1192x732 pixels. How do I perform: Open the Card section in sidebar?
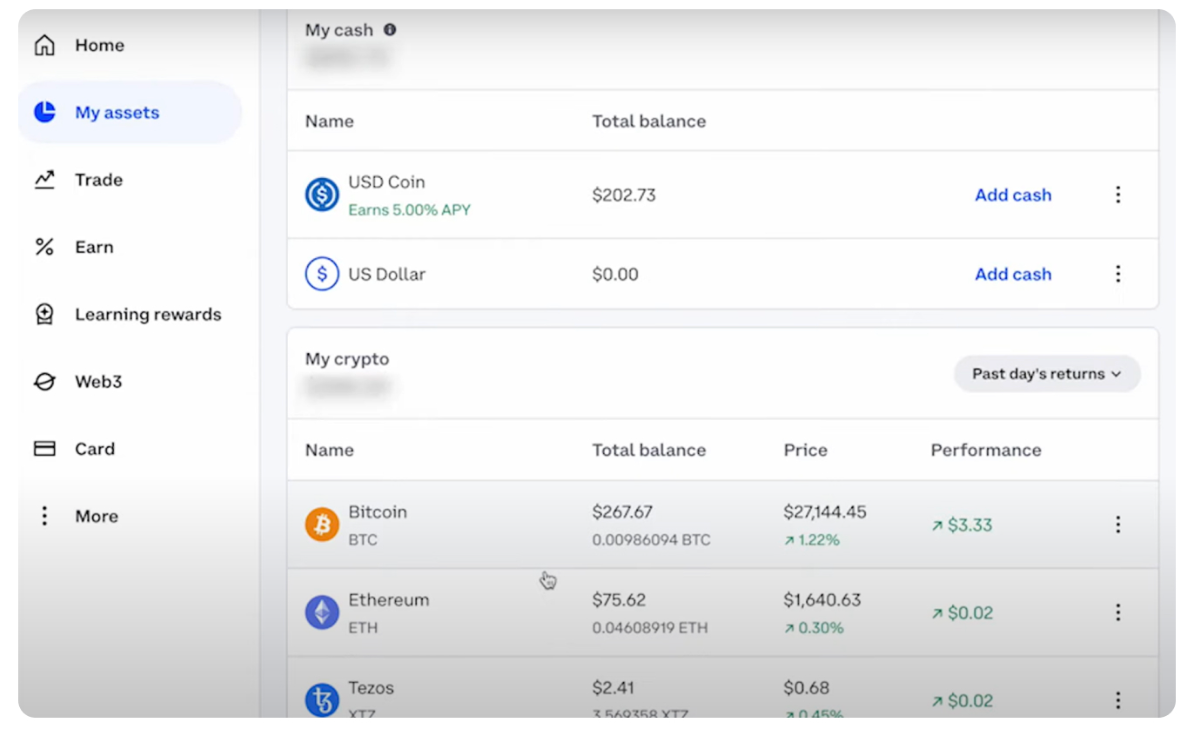point(94,449)
